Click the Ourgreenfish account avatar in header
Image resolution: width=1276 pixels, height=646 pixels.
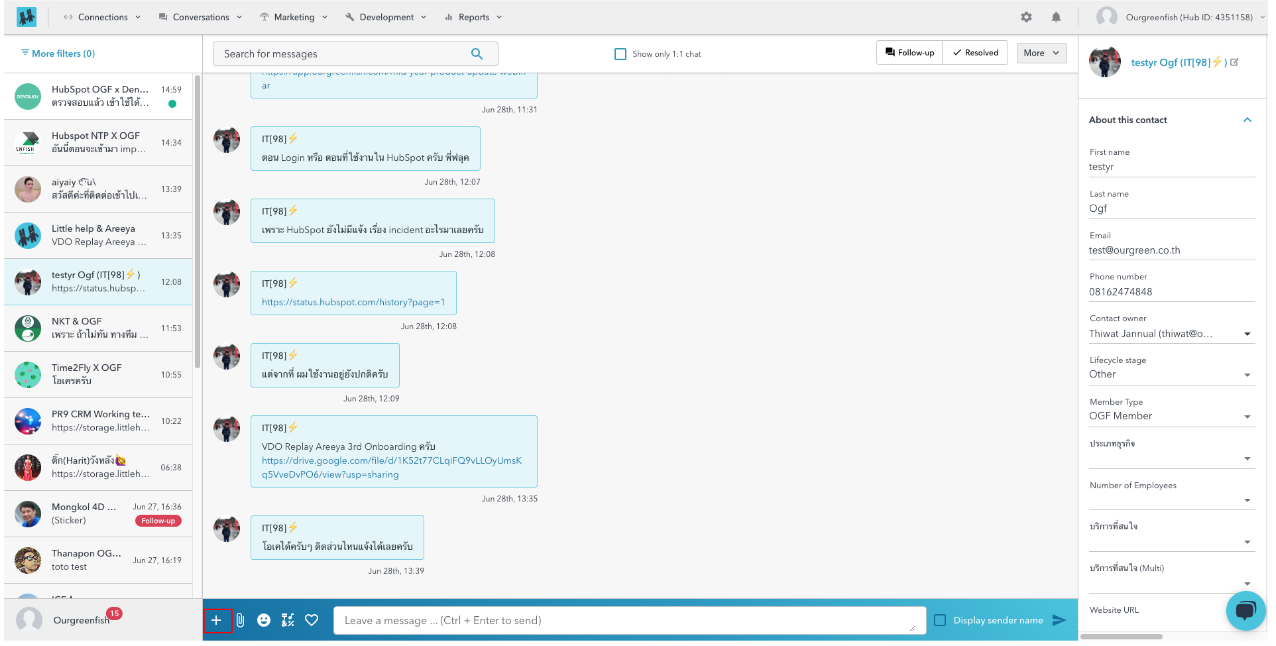pyautogui.click(x=1106, y=17)
